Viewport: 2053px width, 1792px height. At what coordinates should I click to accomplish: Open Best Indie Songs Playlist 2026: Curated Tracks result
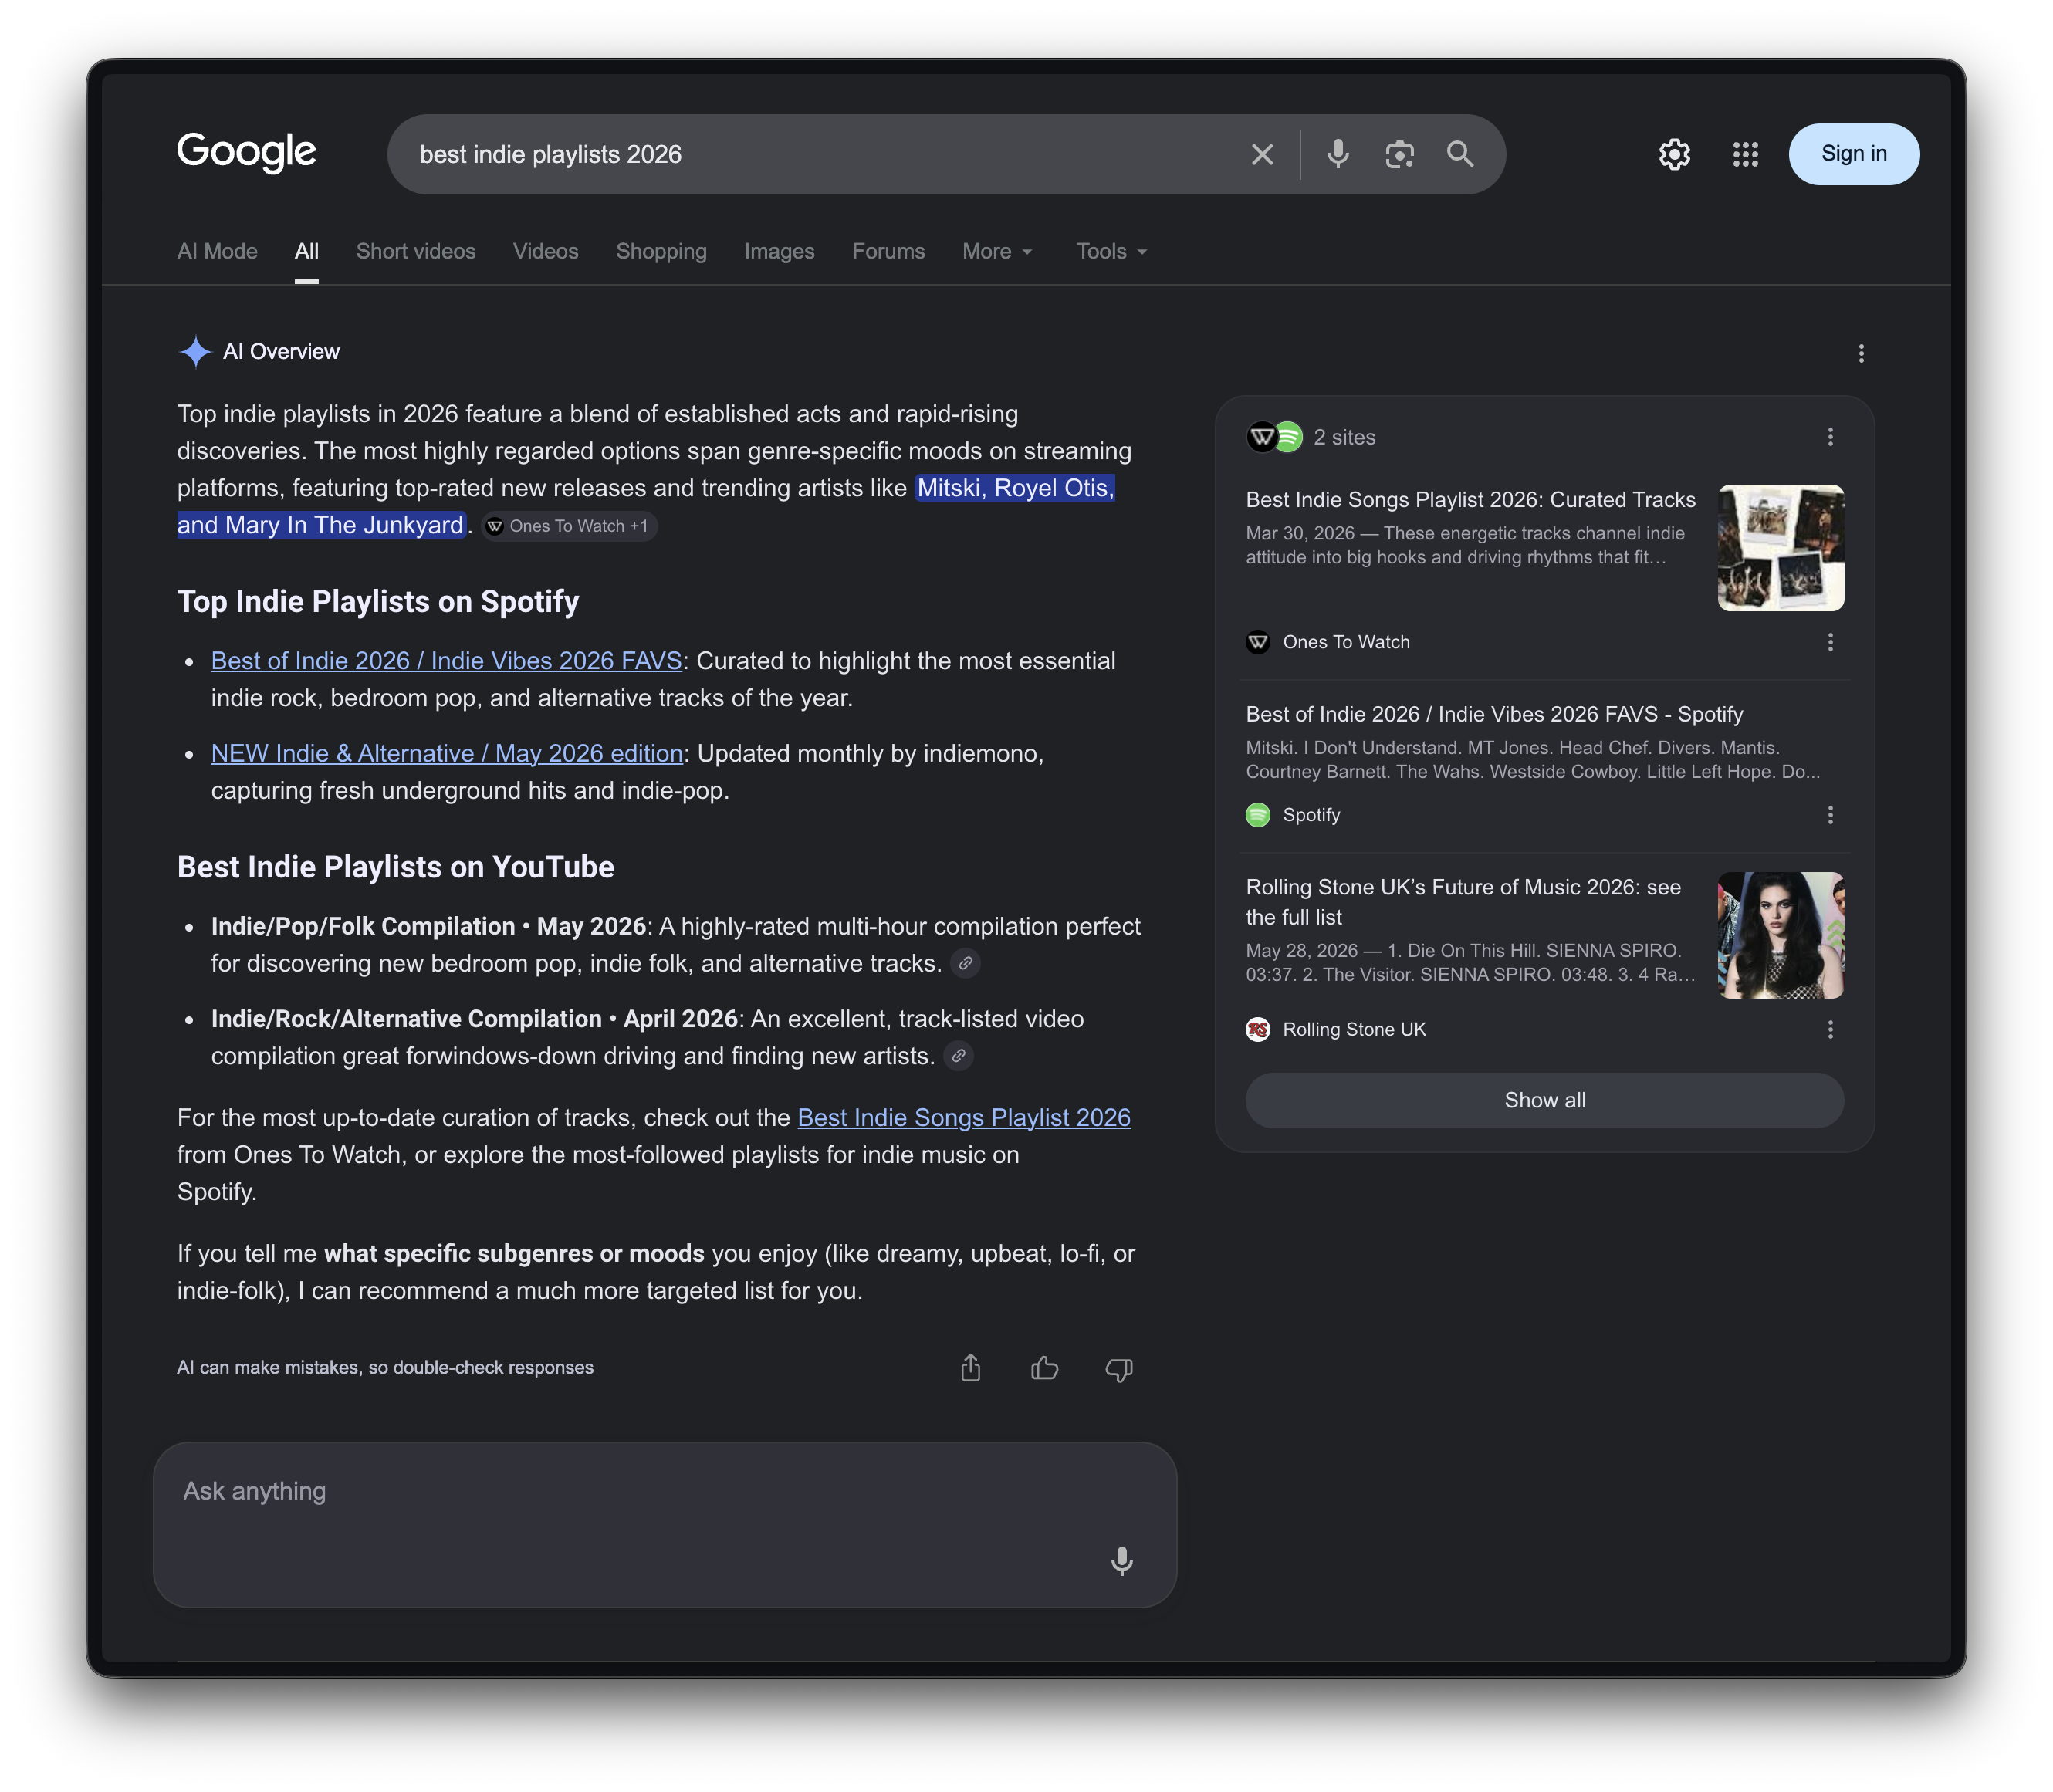click(x=1470, y=500)
